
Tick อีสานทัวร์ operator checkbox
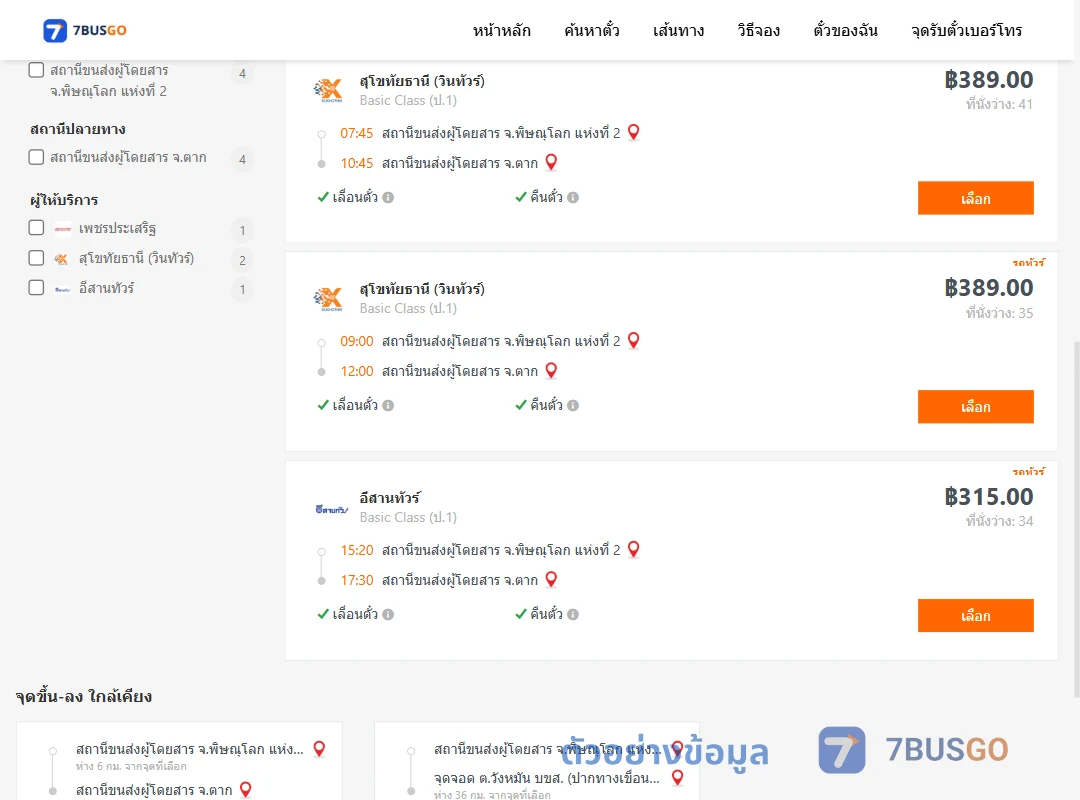[x=37, y=287]
